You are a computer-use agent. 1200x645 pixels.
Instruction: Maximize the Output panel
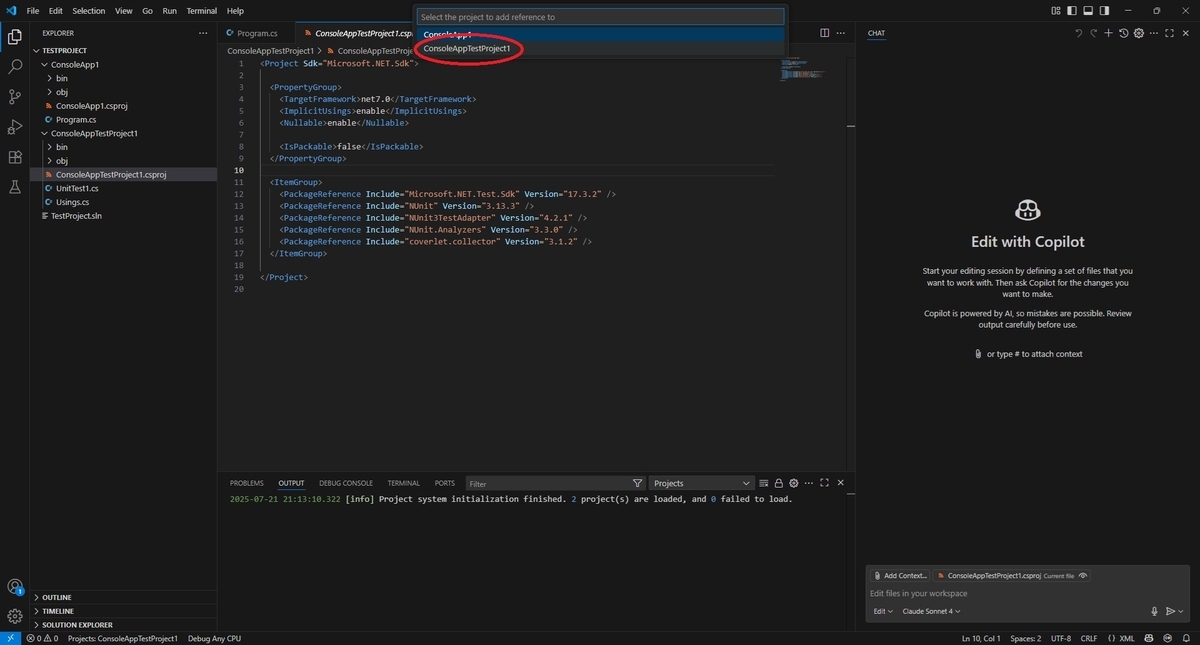coord(825,483)
